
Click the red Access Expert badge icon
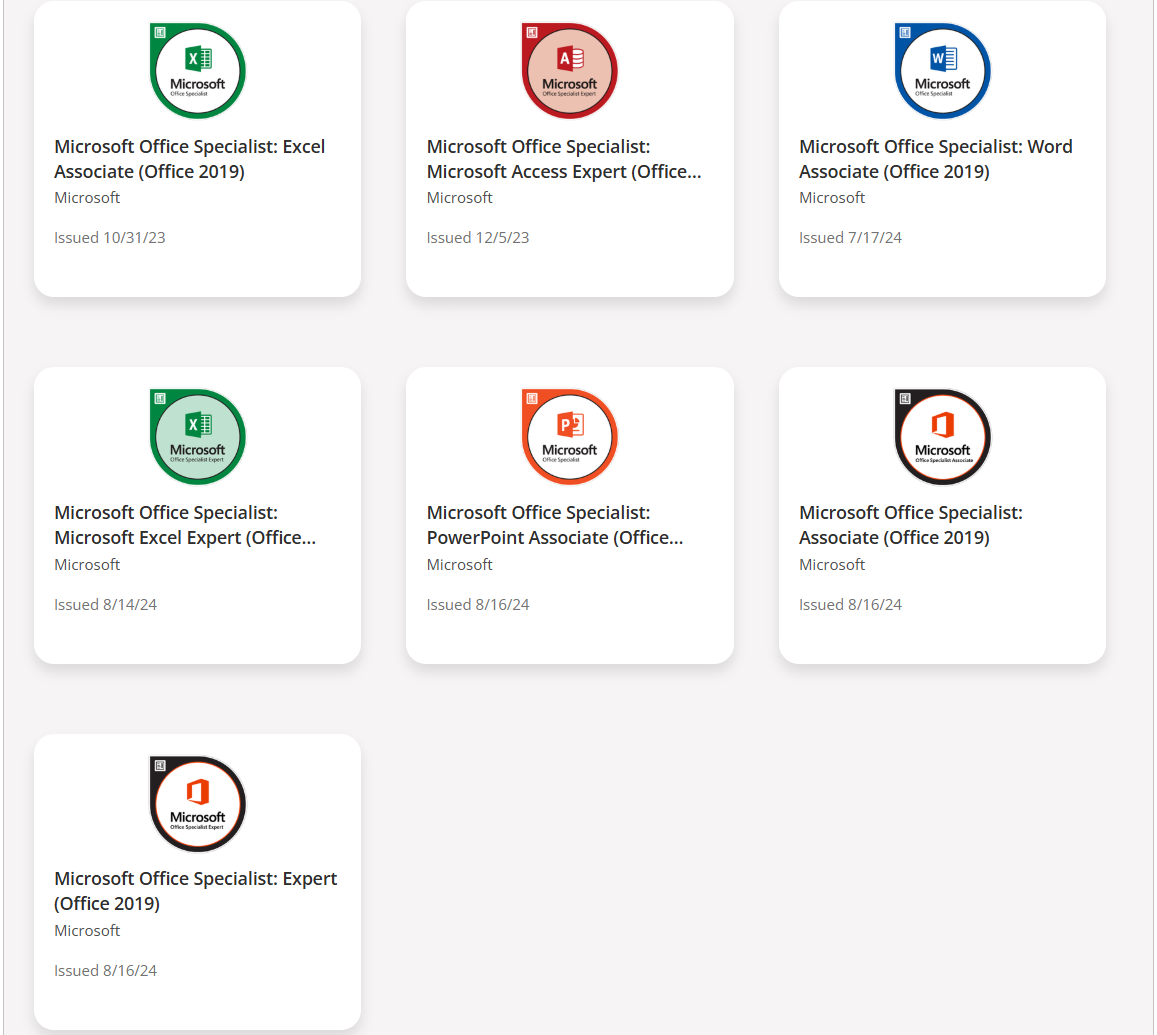[569, 71]
